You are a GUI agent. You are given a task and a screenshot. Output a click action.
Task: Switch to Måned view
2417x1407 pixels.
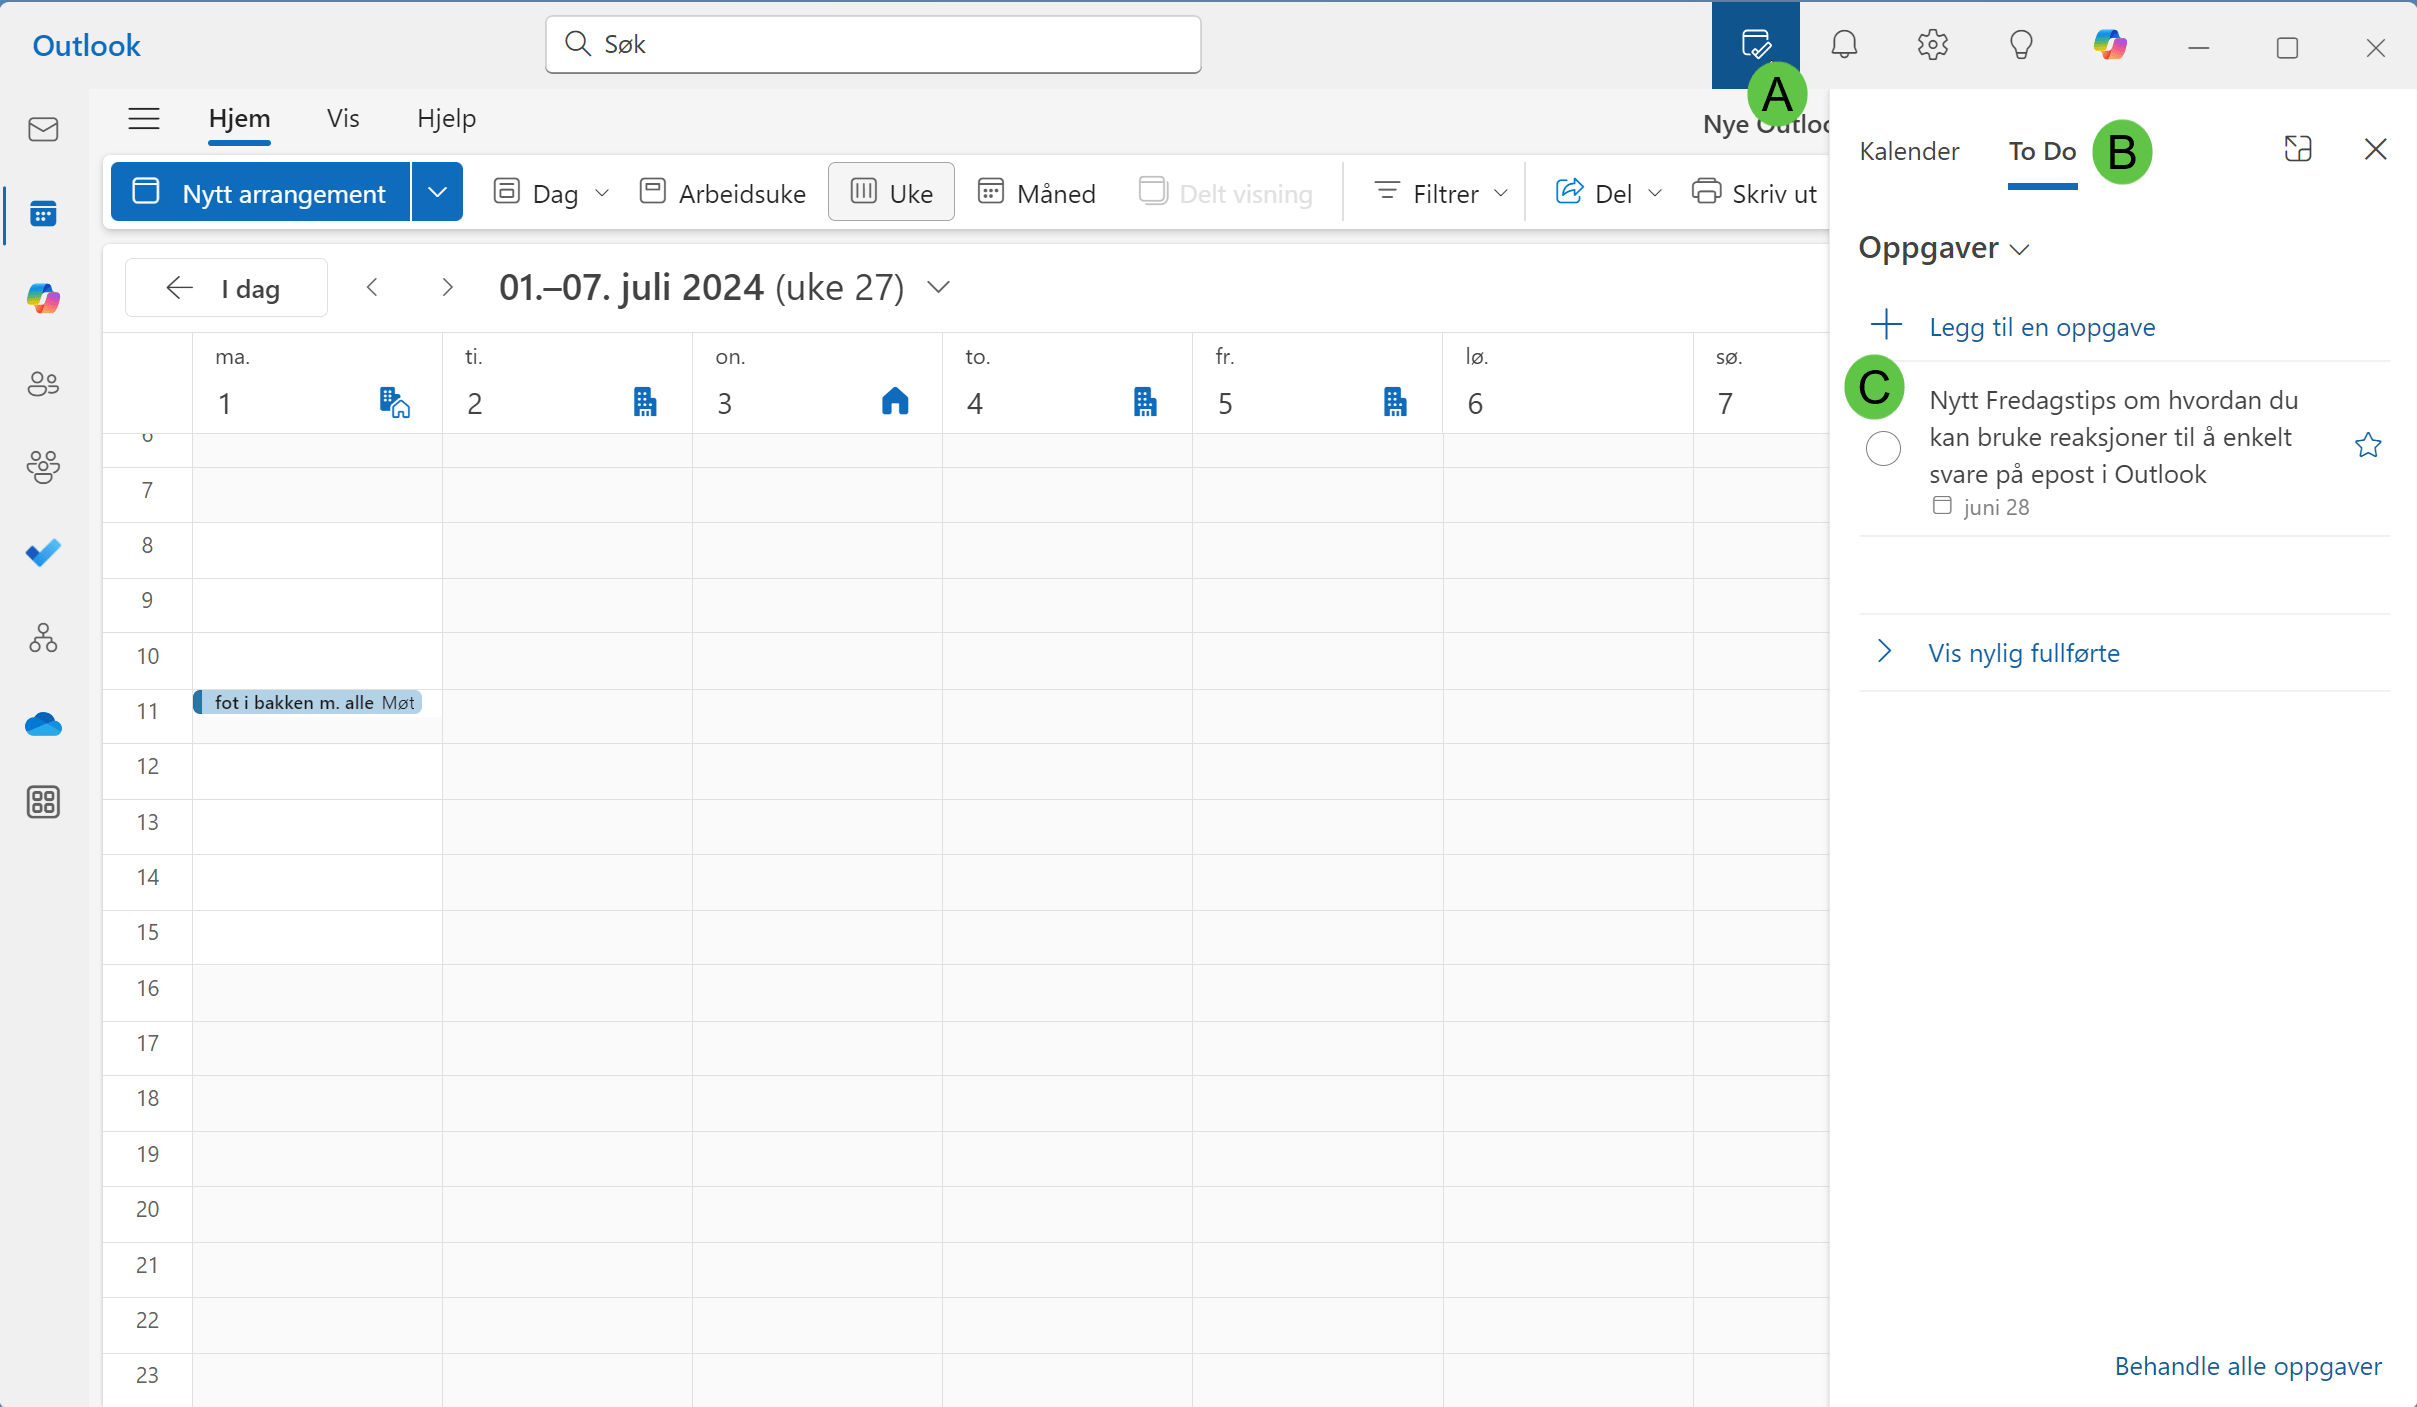coord(1036,193)
